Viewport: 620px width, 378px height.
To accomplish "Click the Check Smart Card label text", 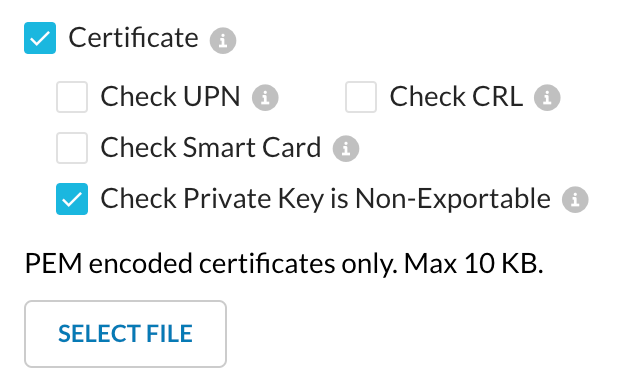I will (211, 148).
